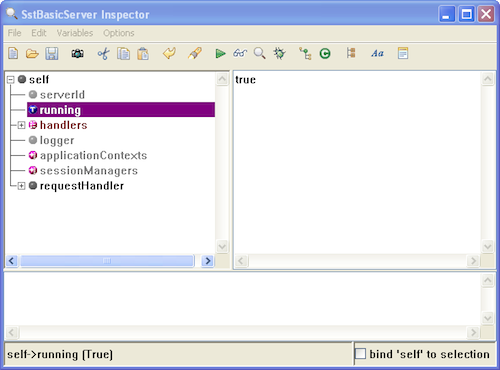Click the bug Debug icon
500x370 pixels.
pyautogui.click(x=279, y=53)
